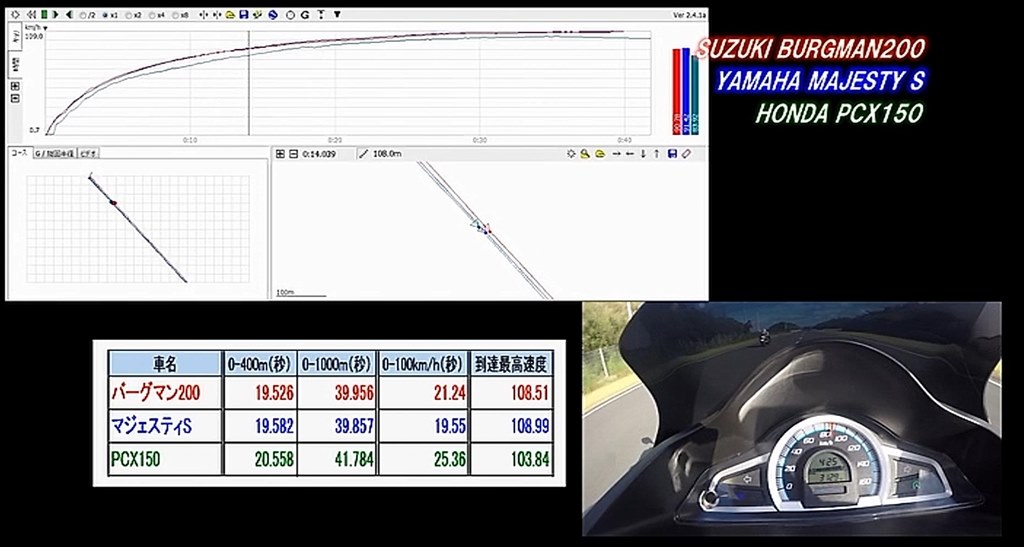Switch to the G / 旋回半径 tab

[x=54, y=154]
